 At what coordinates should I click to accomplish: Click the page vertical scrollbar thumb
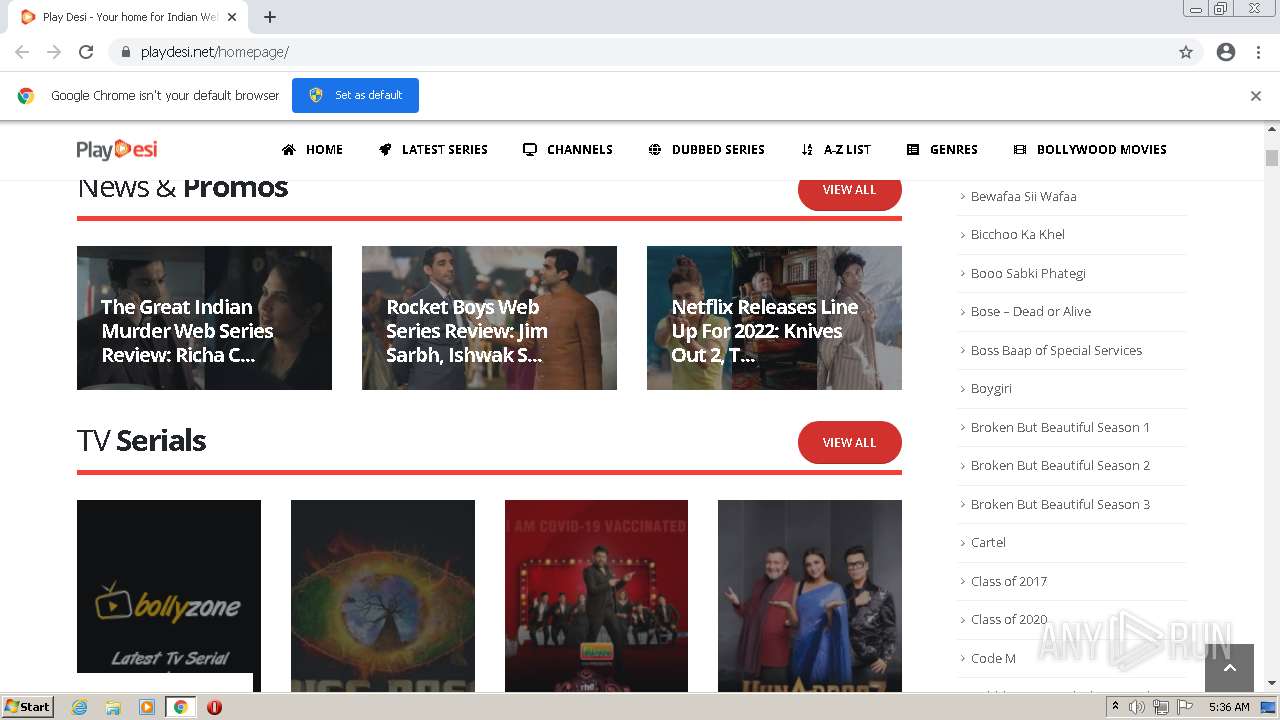click(1272, 158)
